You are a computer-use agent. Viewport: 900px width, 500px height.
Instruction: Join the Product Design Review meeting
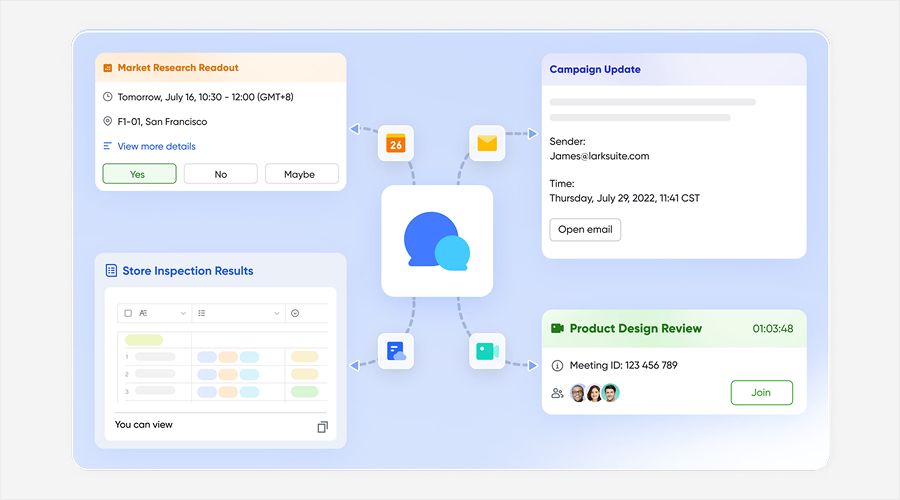tap(761, 393)
